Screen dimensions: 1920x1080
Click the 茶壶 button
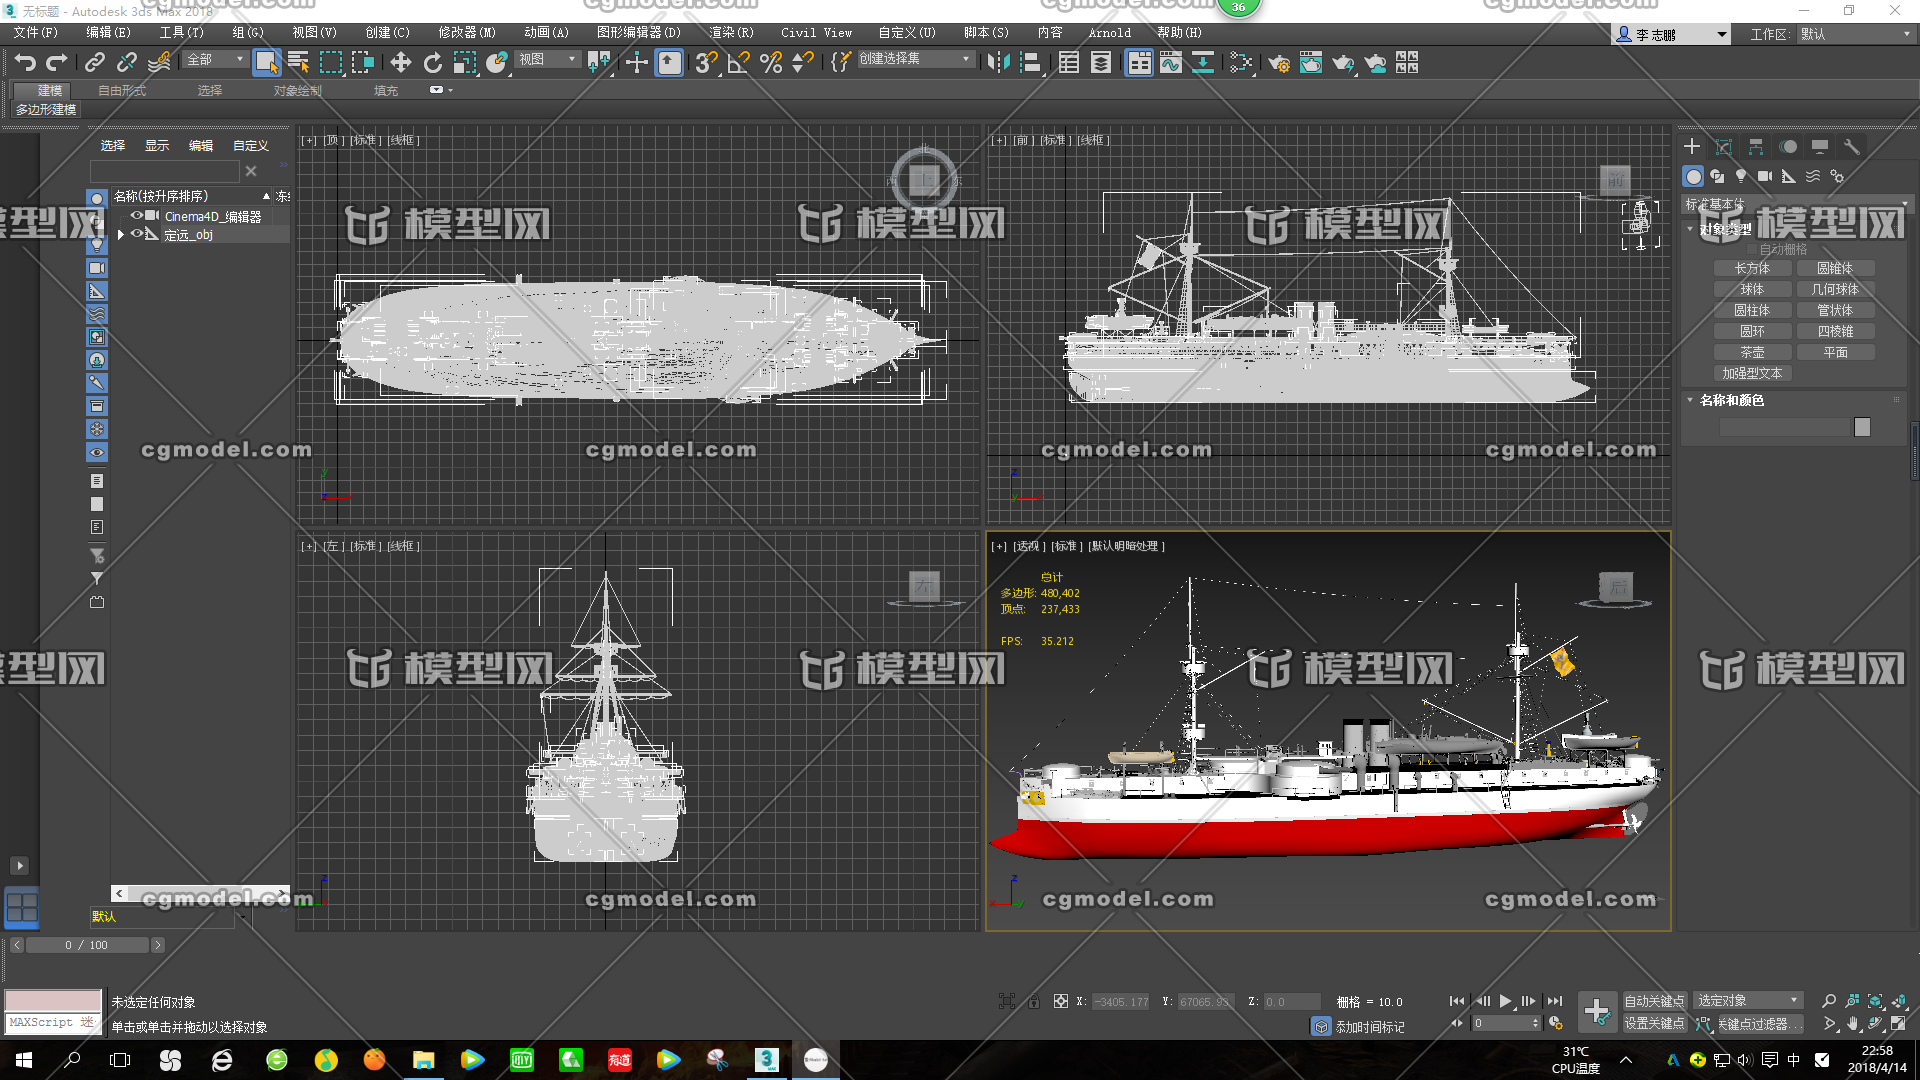[x=1752, y=352]
